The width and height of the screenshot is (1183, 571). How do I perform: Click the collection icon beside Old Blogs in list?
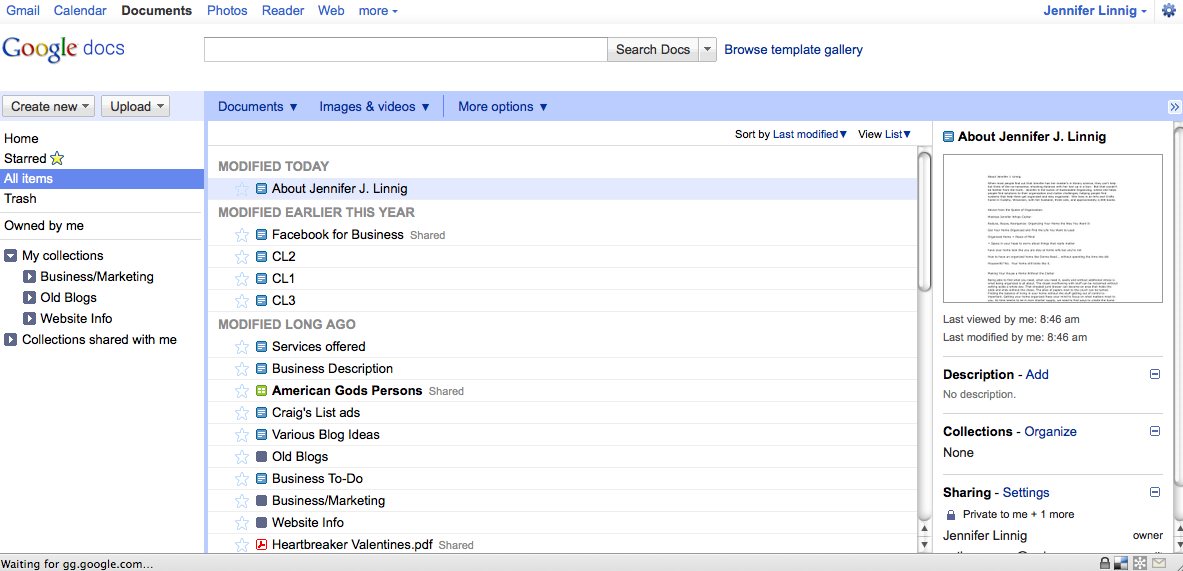tap(262, 456)
